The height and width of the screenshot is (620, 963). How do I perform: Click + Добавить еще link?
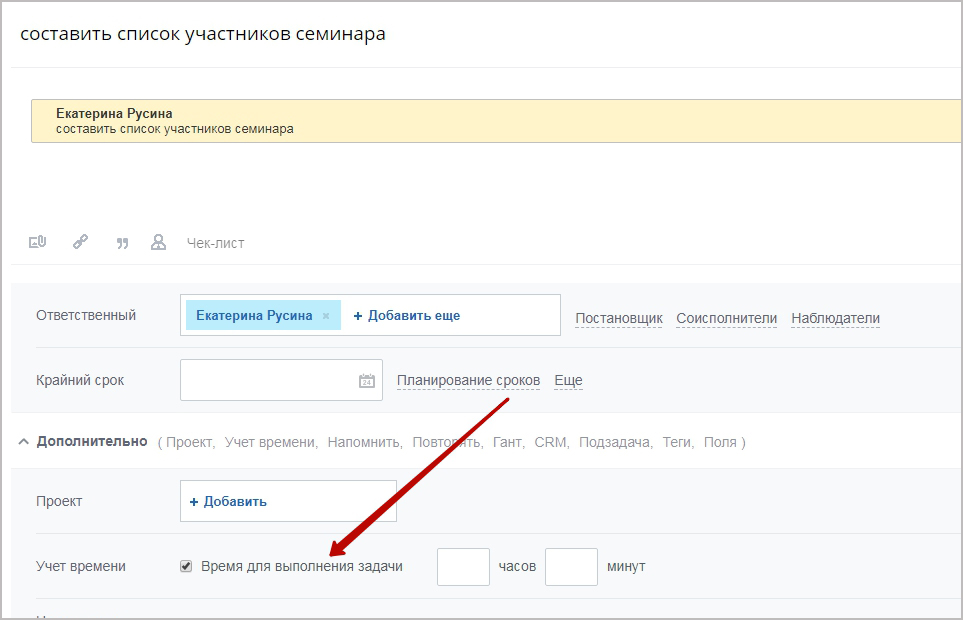(407, 316)
